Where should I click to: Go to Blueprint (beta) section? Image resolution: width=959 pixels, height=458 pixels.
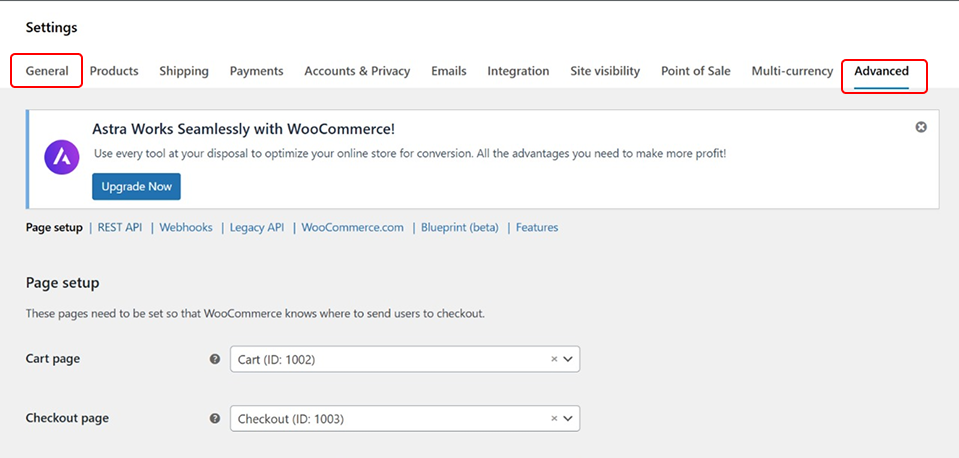coord(459,228)
